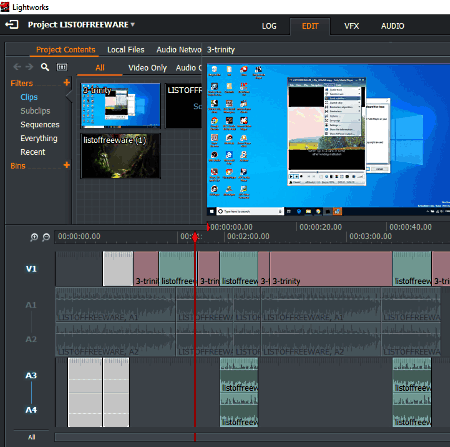Click the timeline horizontal scrollbar
This screenshot has width=450, height=447.
(252, 437)
